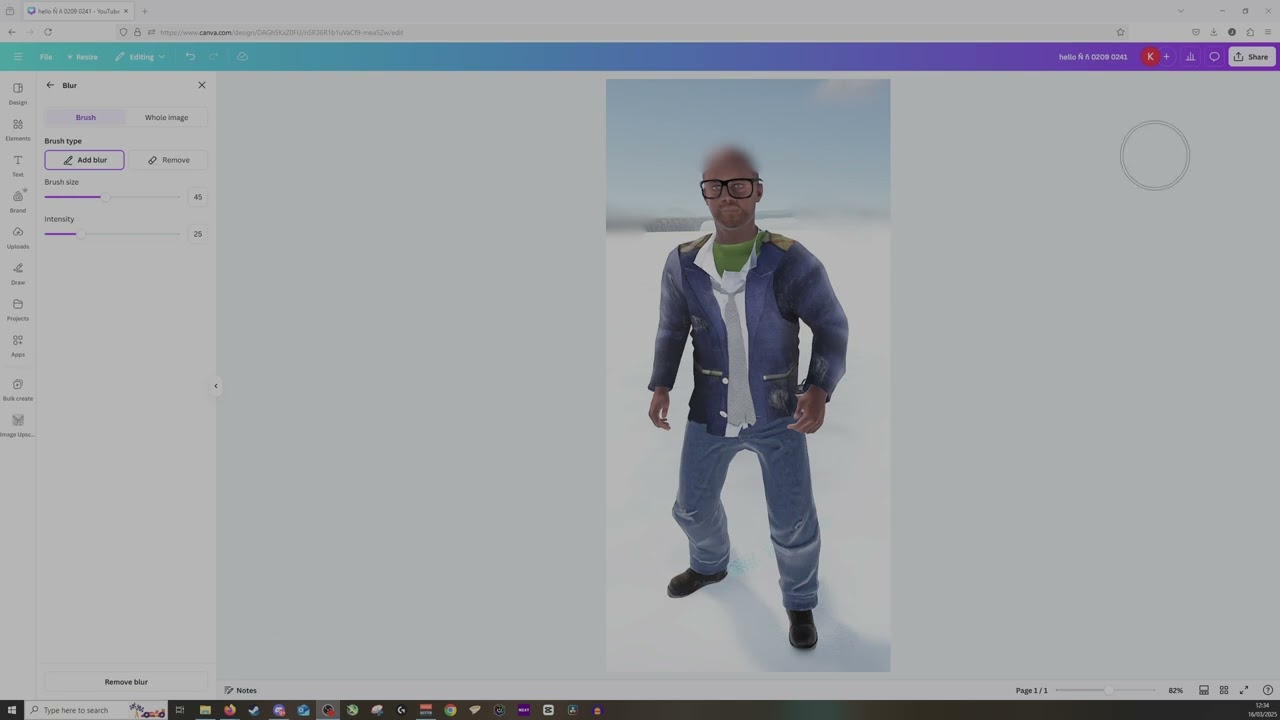The height and width of the screenshot is (720, 1280).
Task: Open the Uploads panel in sidebar
Action: tap(18, 237)
